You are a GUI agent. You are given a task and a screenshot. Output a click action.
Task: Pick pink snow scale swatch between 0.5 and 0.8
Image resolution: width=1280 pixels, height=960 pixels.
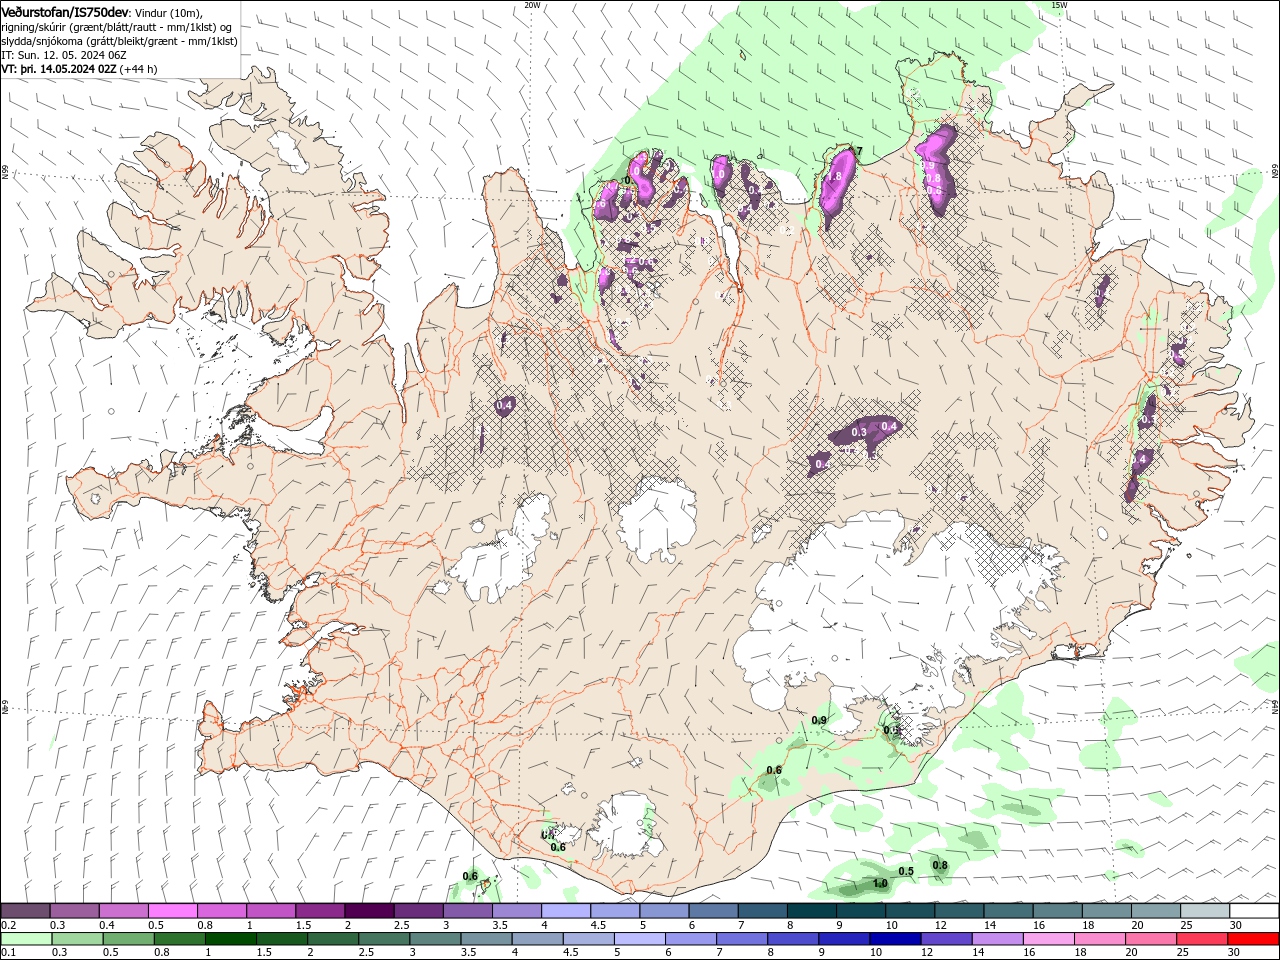(172, 911)
